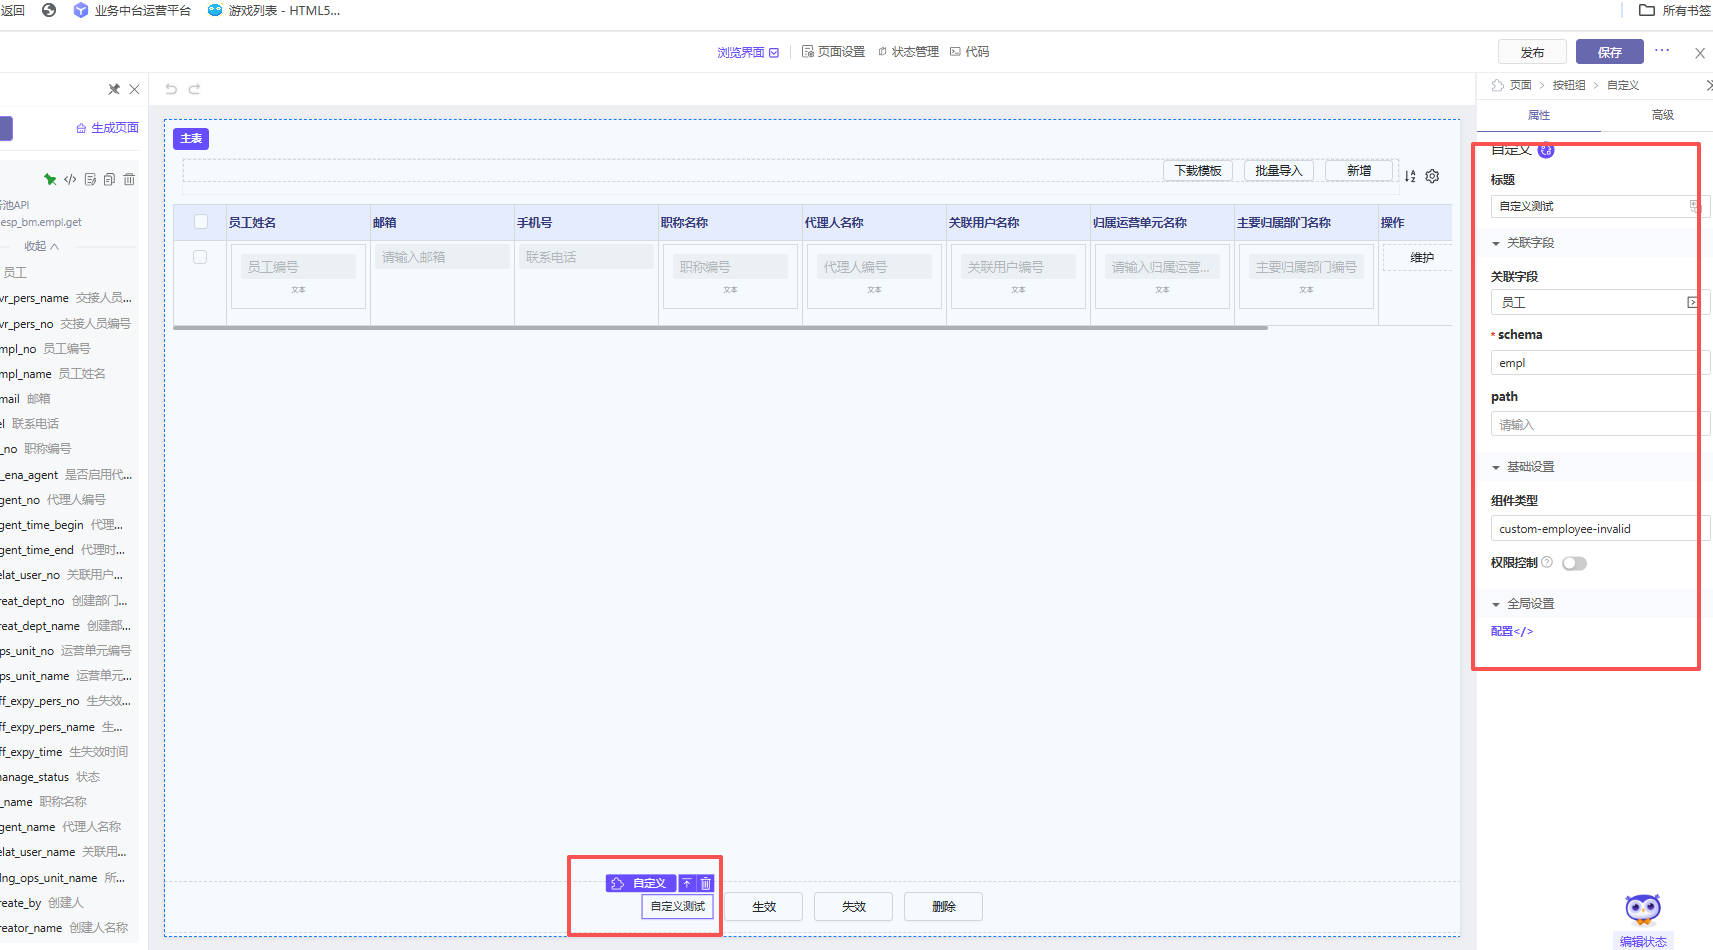Viewport: 1713px width, 950px height.
Task: Click the table settings gear icon
Action: (x=1432, y=176)
